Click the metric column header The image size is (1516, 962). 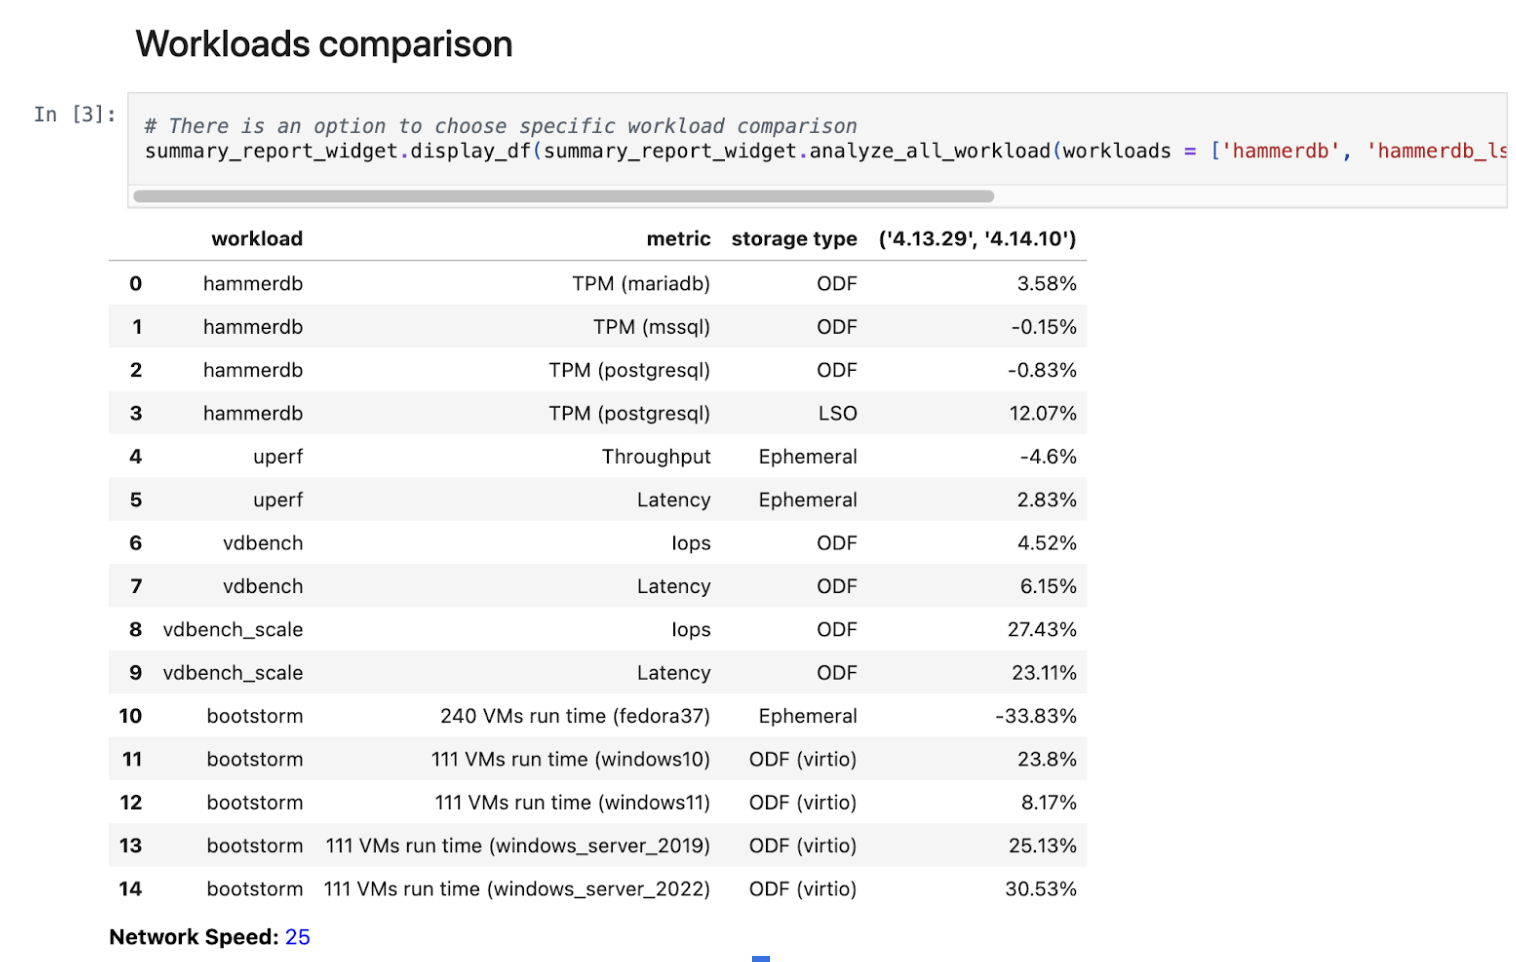click(x=678, y=239)
